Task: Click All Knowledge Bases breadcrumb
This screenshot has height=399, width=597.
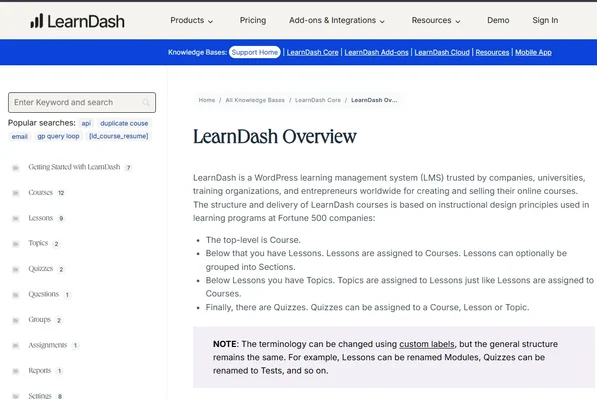Action: tap(255, 100)
